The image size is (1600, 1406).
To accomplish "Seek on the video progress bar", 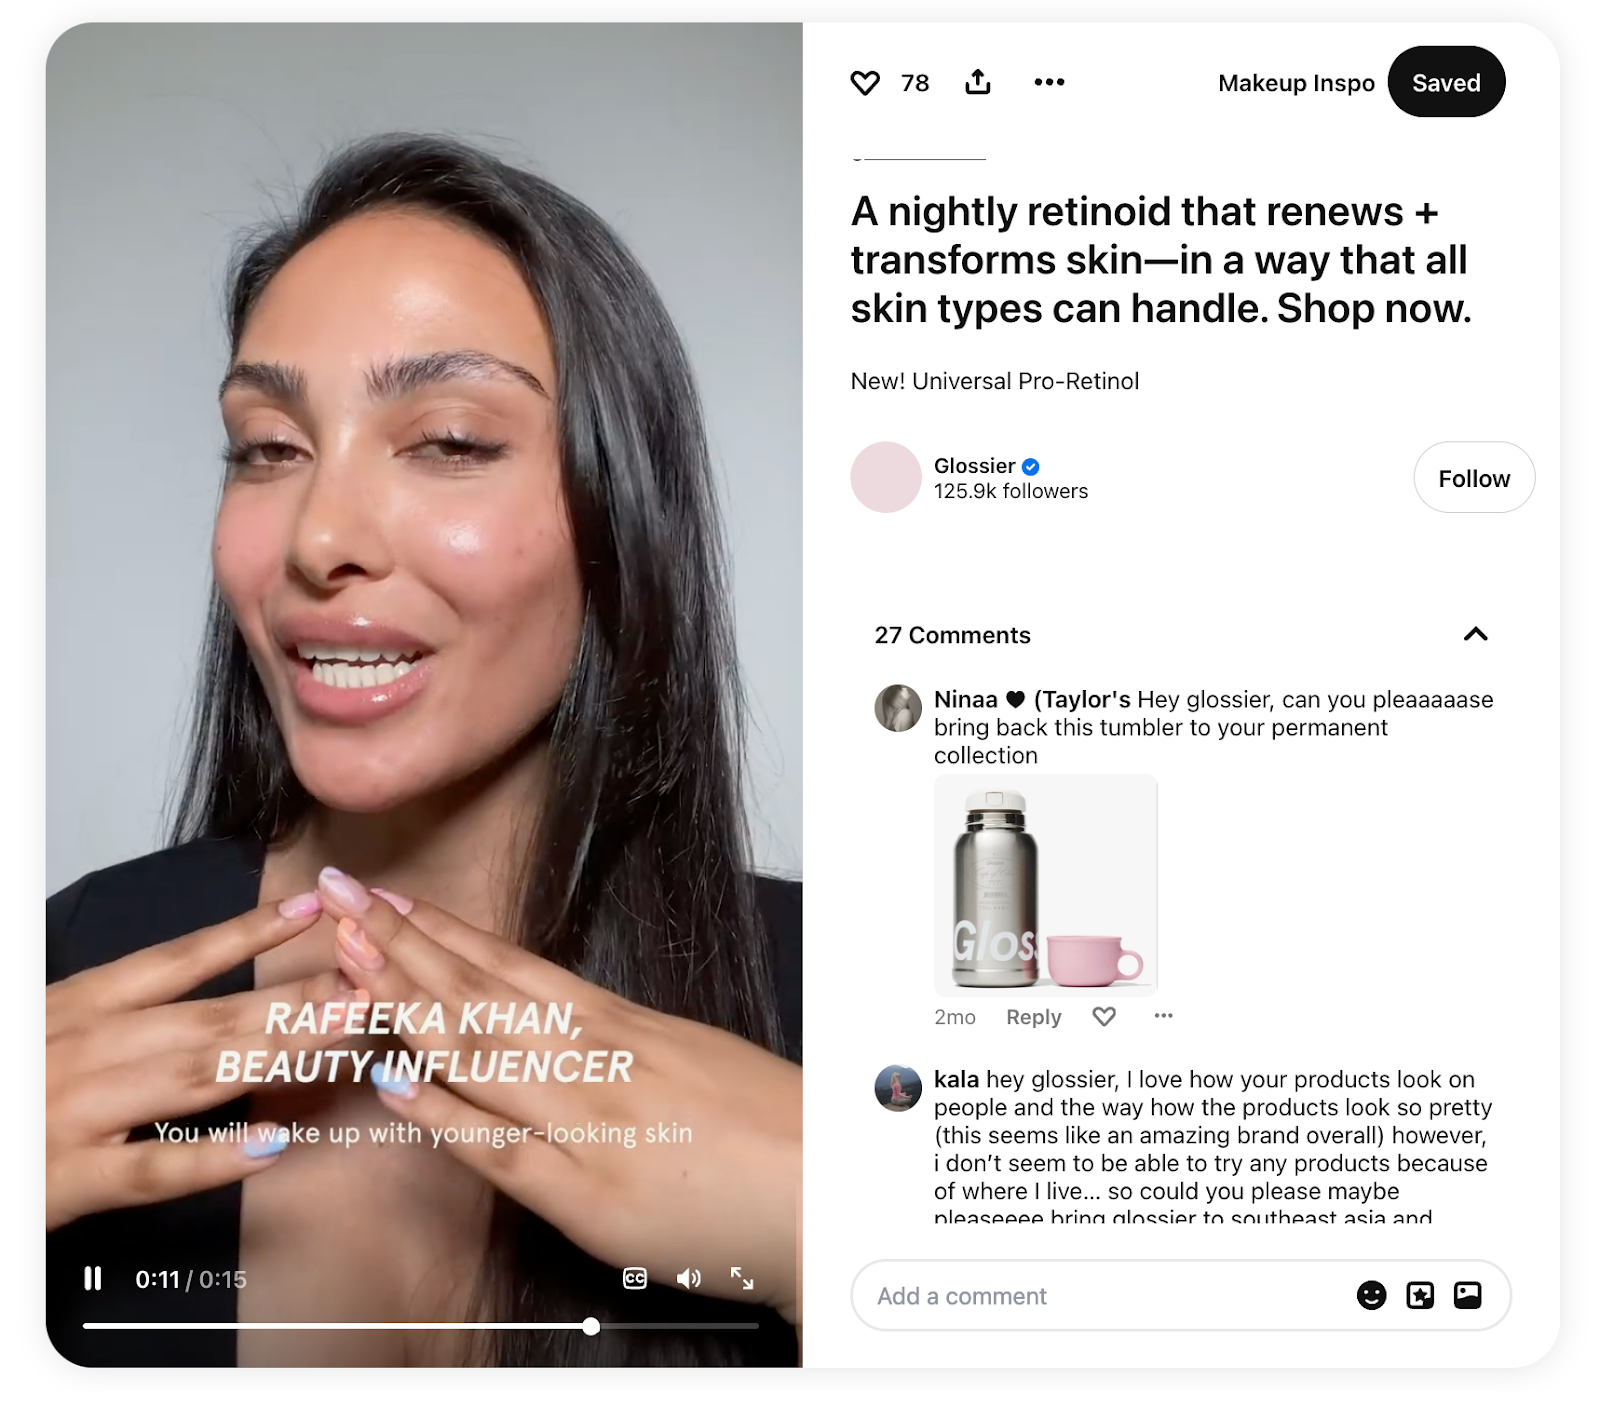I will point(420,1326).
